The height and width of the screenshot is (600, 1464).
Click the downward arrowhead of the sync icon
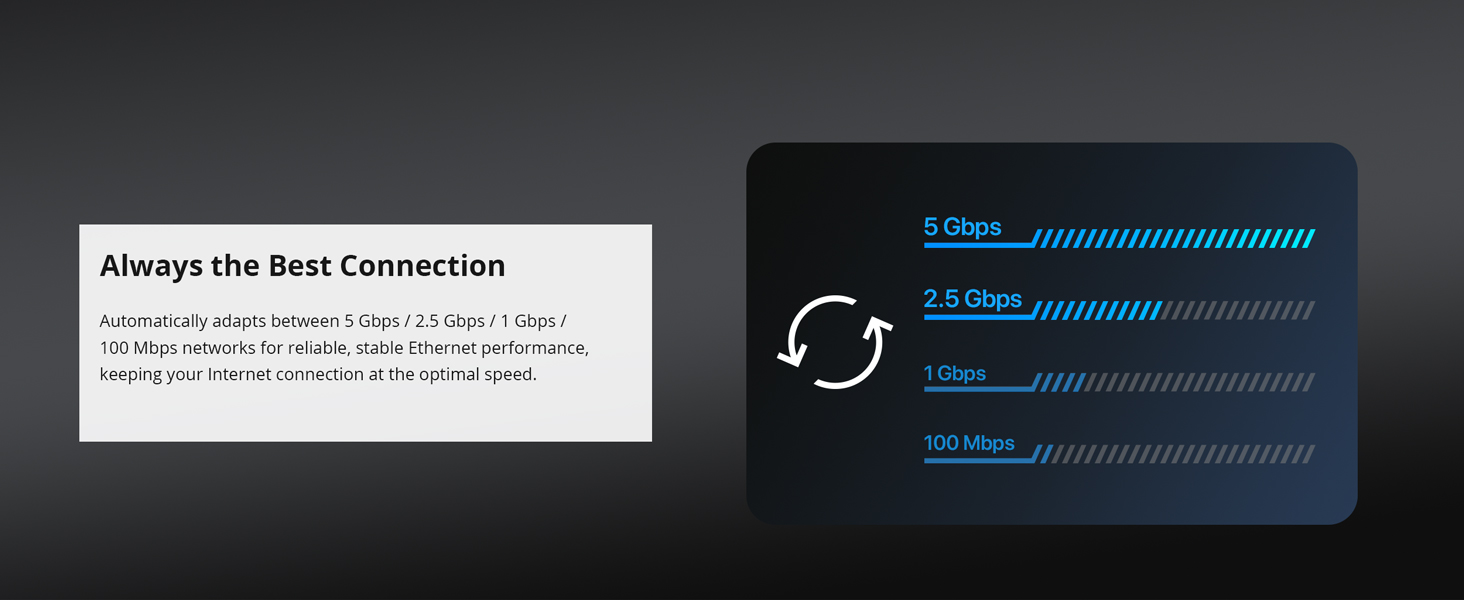(x=791, y=354)
